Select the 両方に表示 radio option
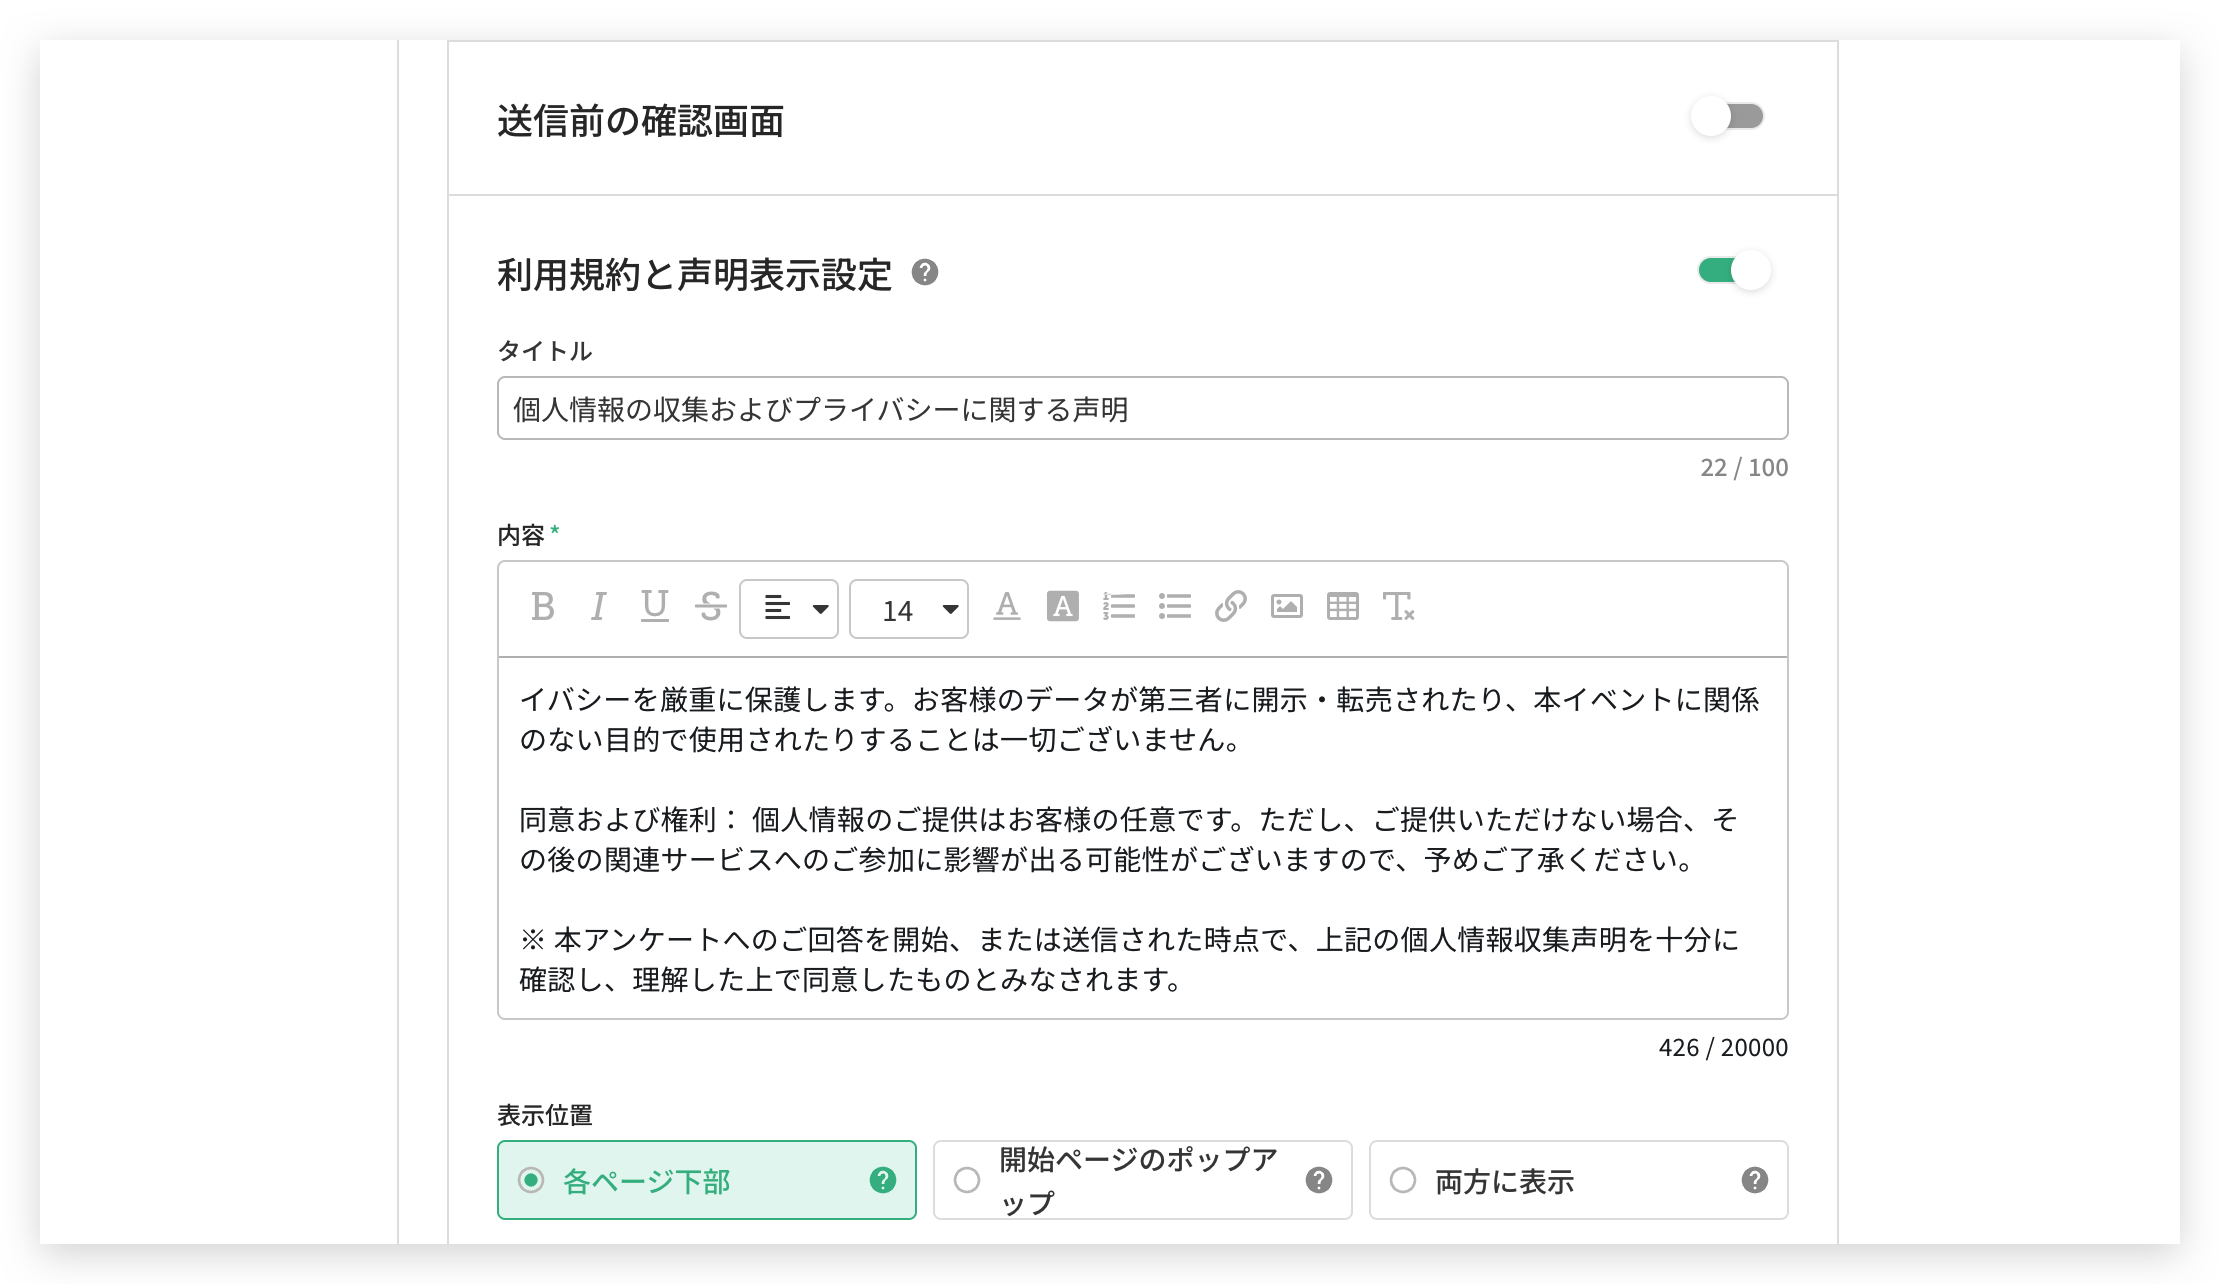The image size is (2220, 1284). tap(1578, 1180)
